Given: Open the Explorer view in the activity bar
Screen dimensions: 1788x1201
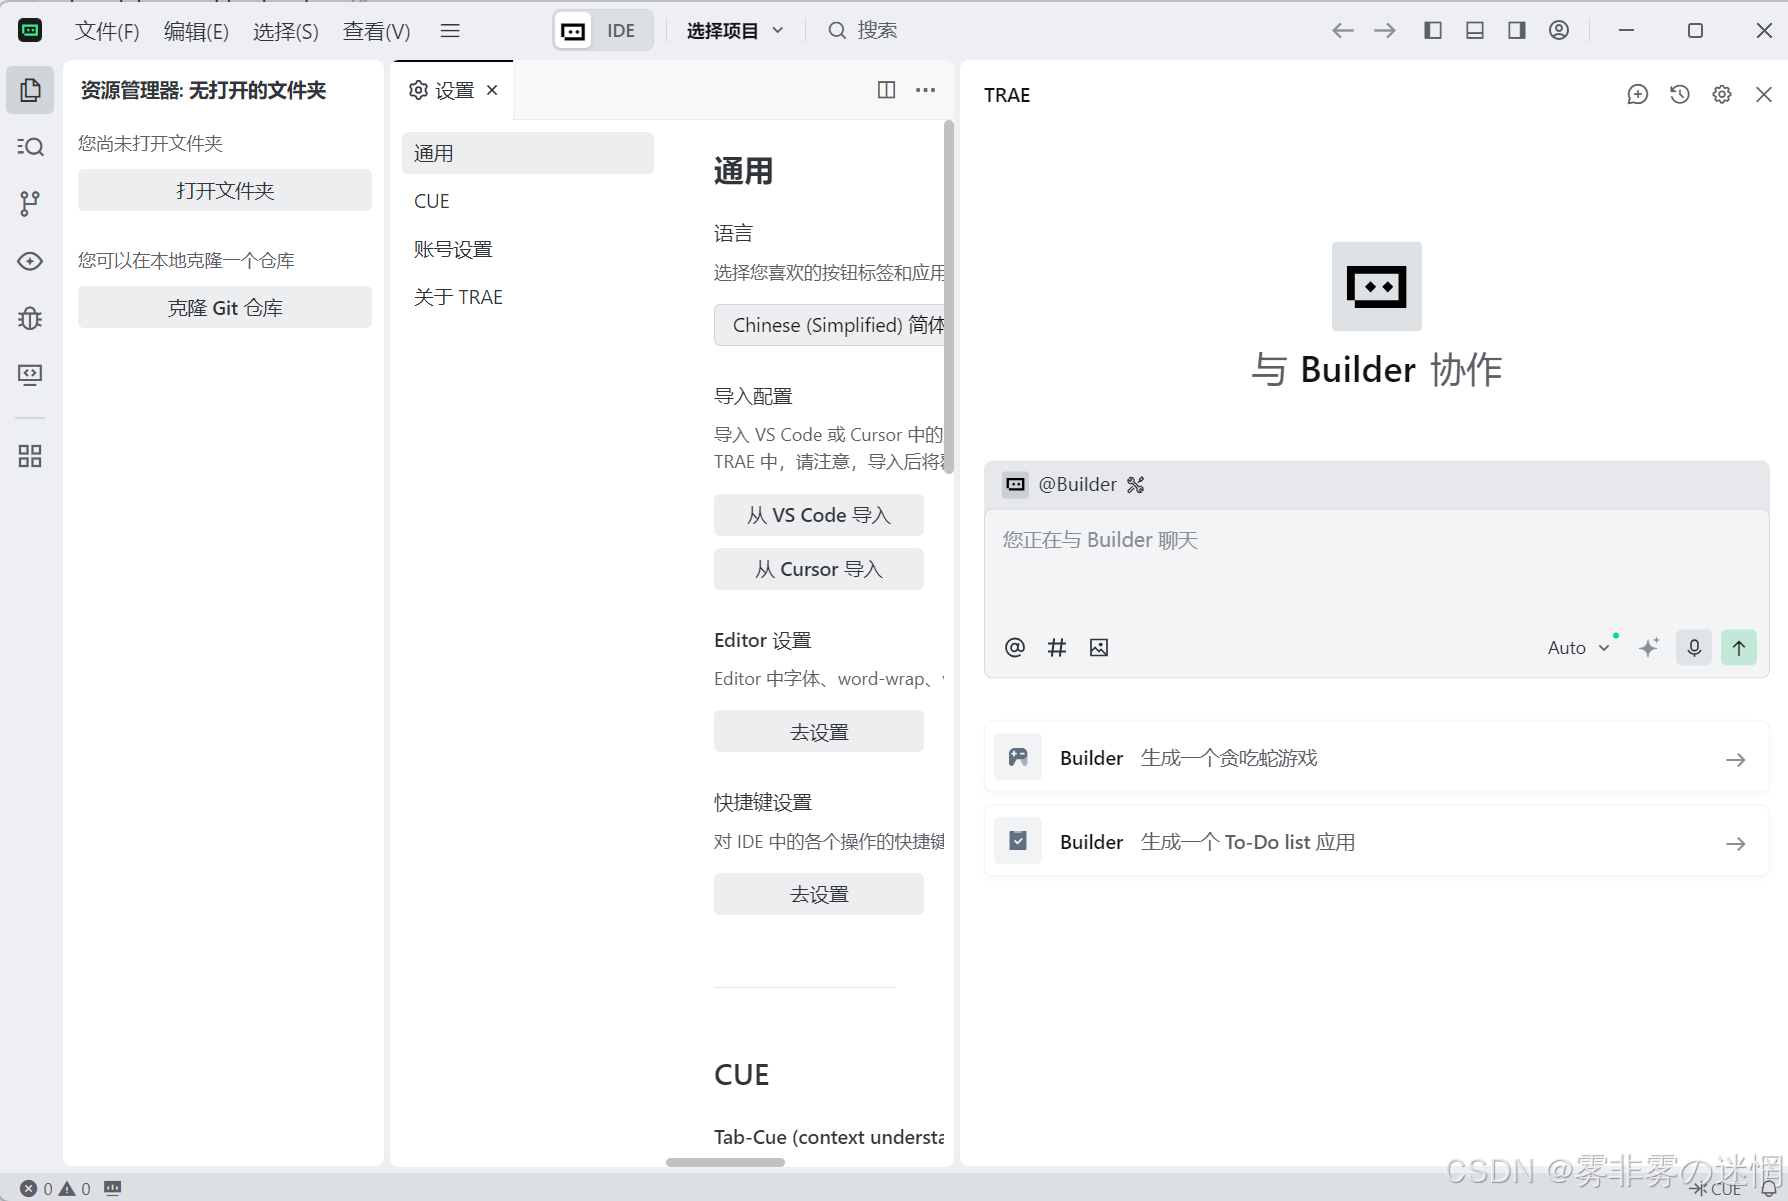Looking at the screenshot, I should click(30, 90).
